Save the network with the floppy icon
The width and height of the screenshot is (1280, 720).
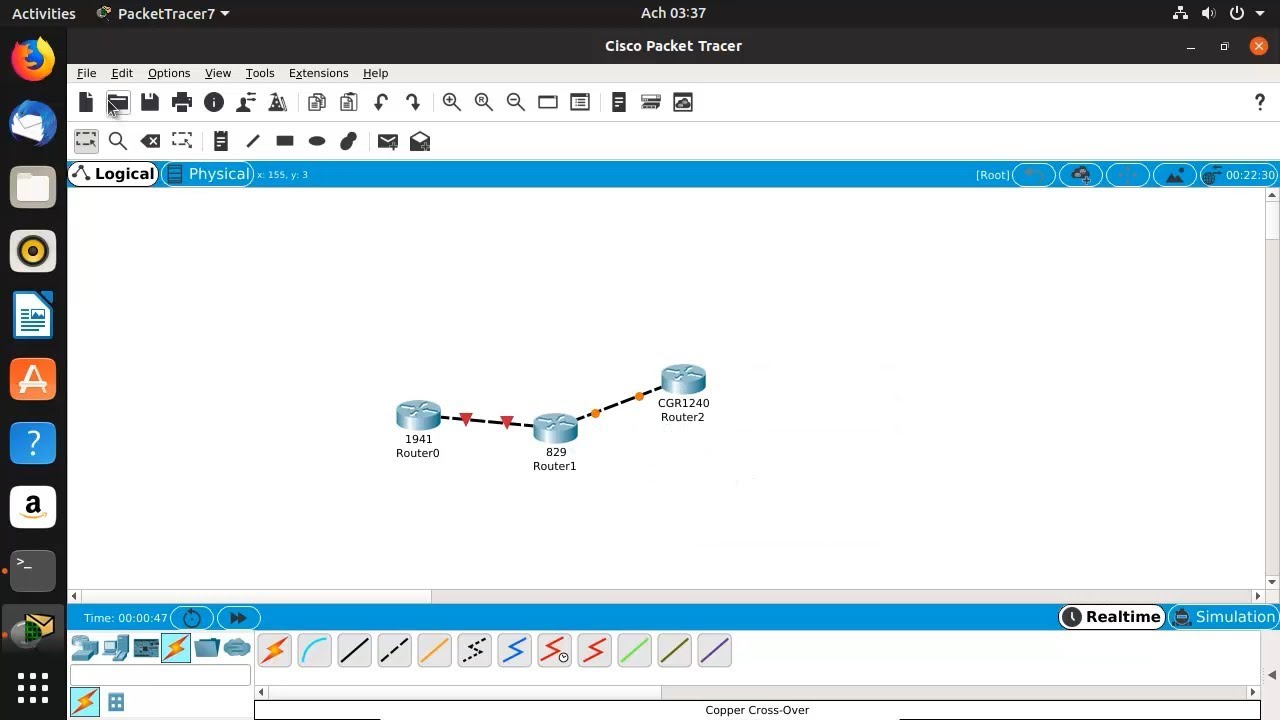pyautogui.click(x=150, y=102)
